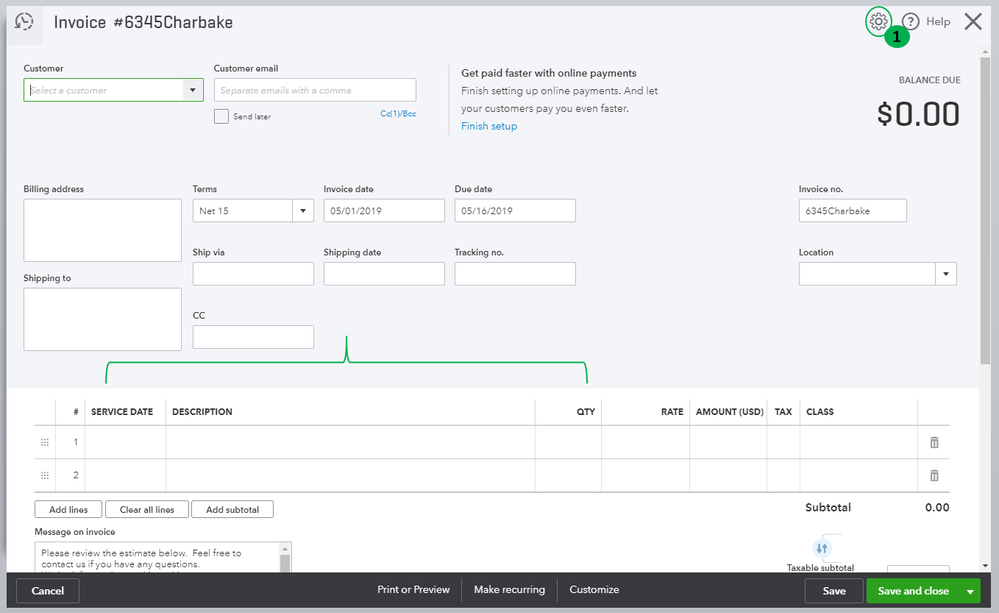Enable the Send later checkbox
999x613 pixels.
(x=222, y=116)
